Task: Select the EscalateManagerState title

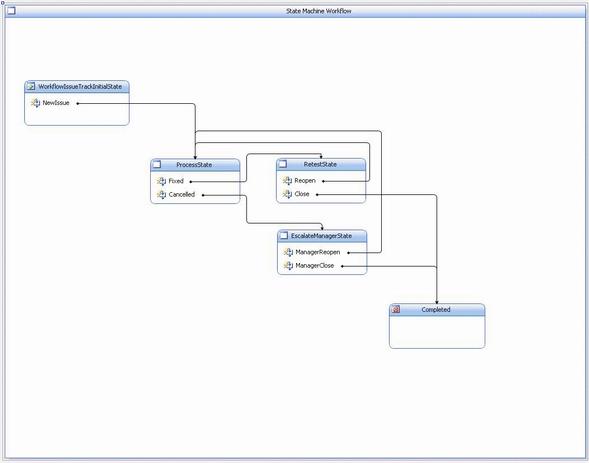Action: click(322, 236)
